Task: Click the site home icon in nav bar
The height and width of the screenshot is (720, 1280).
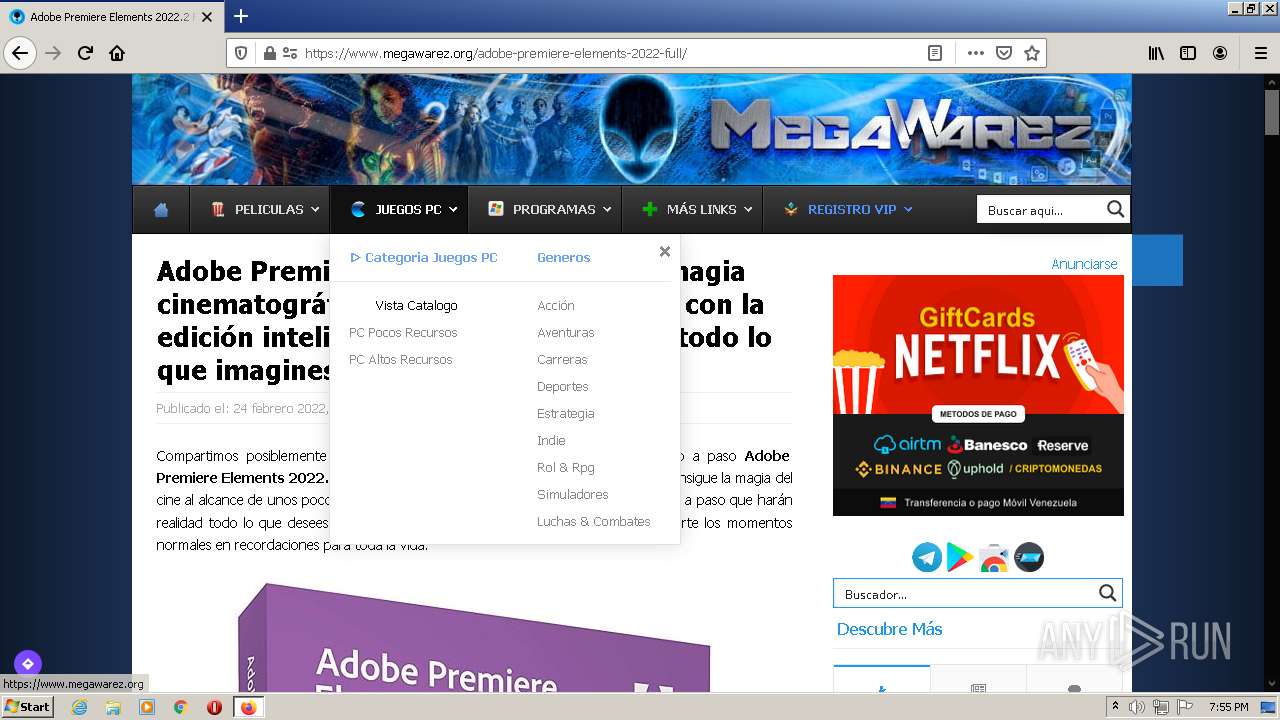Action: click(x=161, y=210)
